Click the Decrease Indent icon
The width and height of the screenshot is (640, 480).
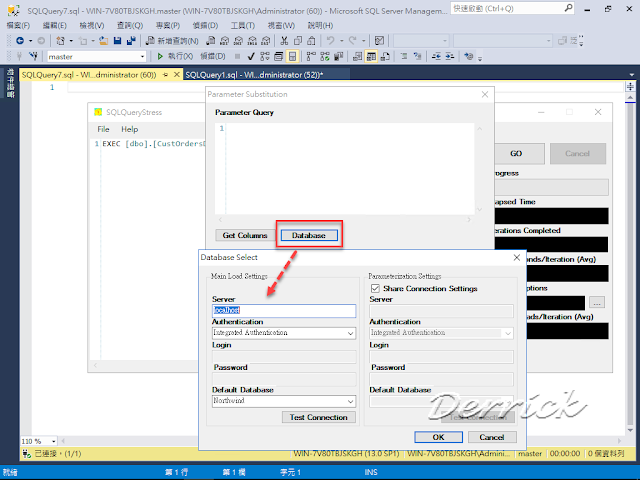click(436, 56)
